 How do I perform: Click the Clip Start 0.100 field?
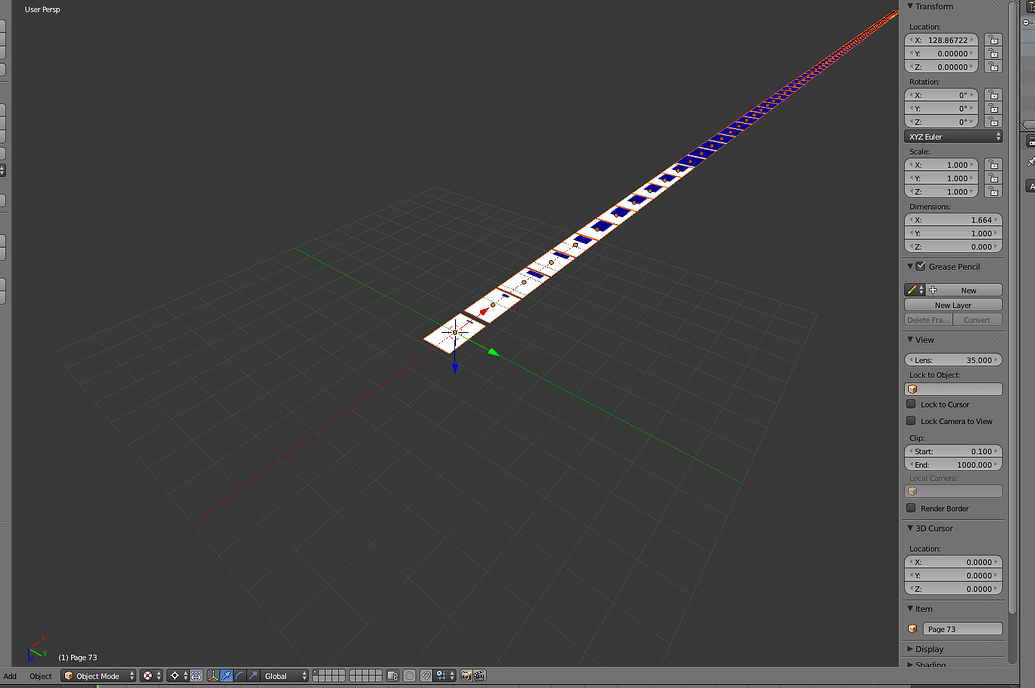click(x=953, y=451)
